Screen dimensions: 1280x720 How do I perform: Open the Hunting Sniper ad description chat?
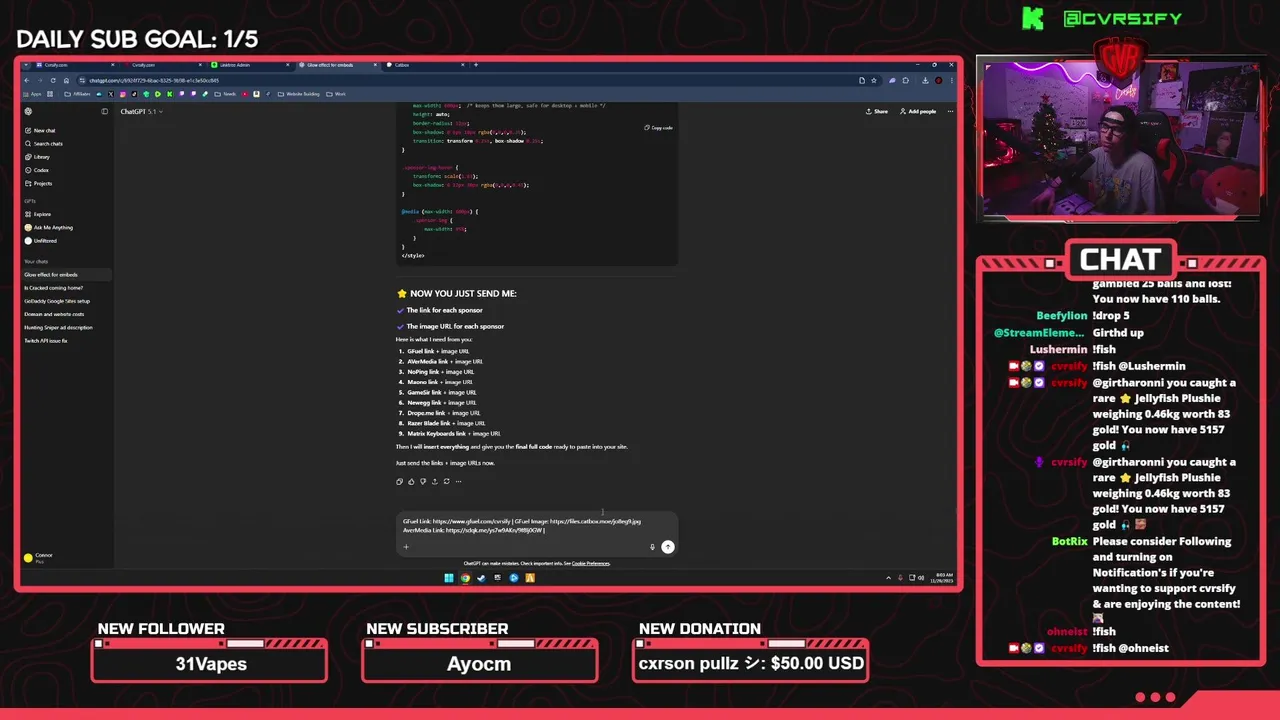[58, 327]
